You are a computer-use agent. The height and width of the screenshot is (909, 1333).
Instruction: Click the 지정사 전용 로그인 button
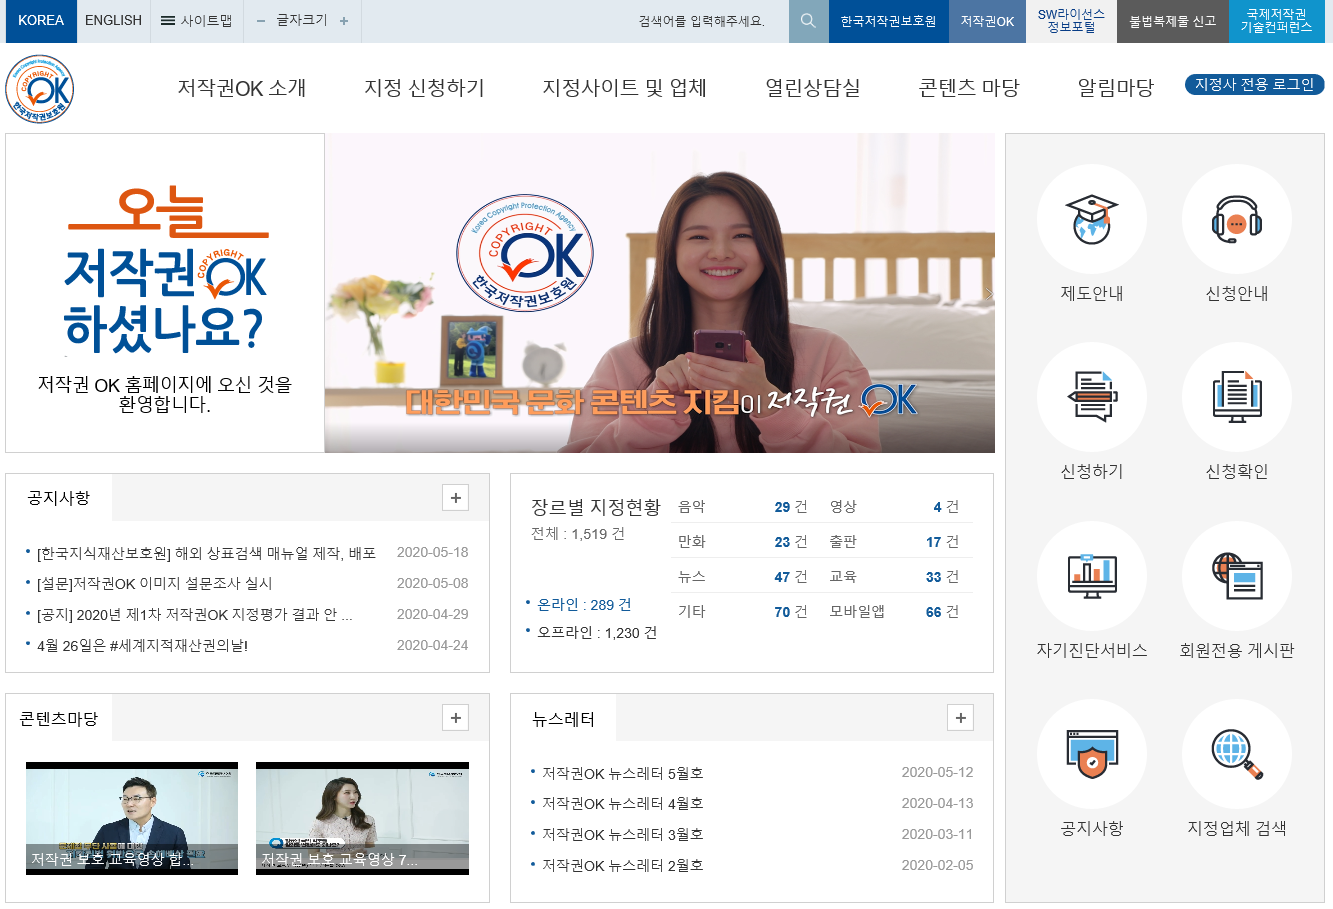1254,85
